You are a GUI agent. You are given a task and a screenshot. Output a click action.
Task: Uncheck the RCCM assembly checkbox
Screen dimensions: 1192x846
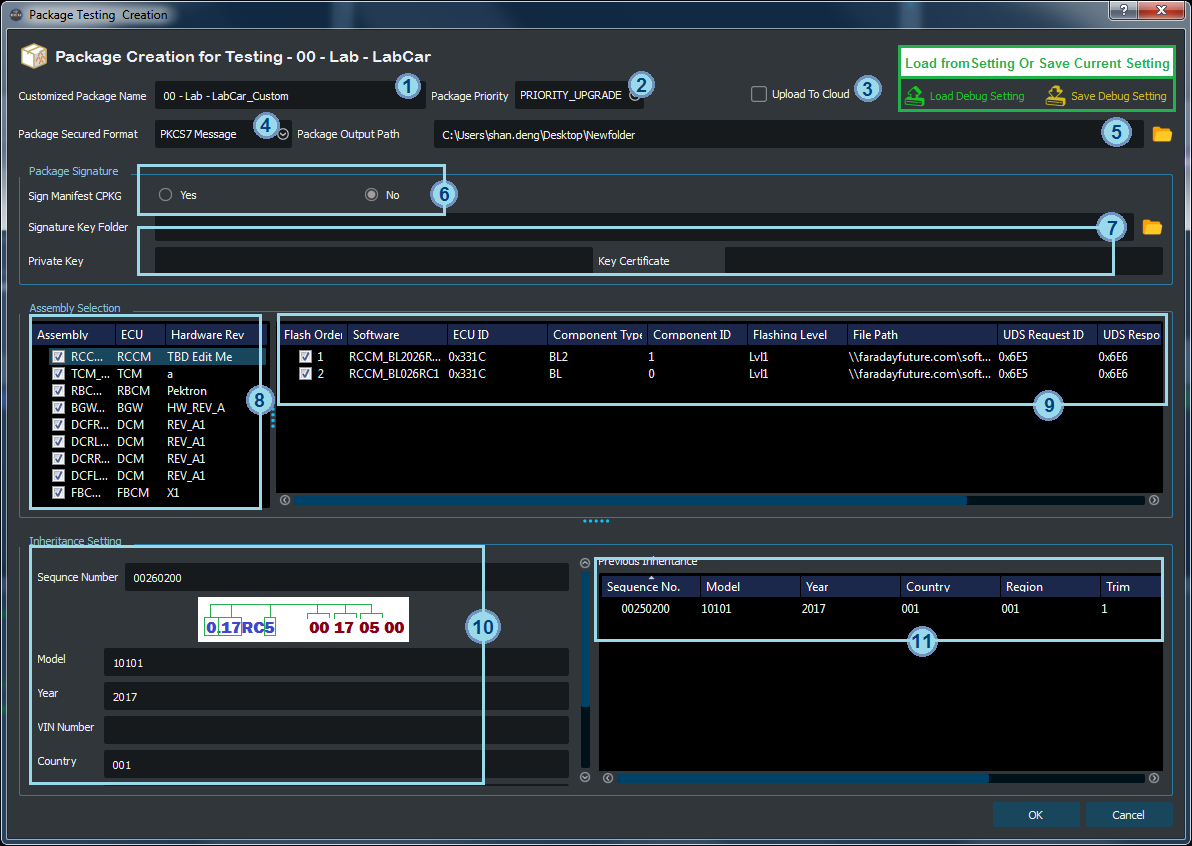click(58, 356)
